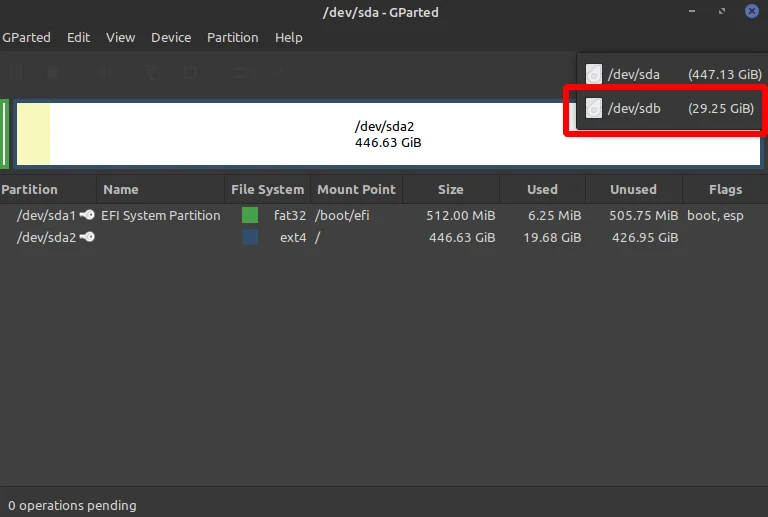Image resolution: width=768 pixels, height=517 pixels.
Task: Click the 'EFI System Partition' name cell
Action: pos(161,215)
